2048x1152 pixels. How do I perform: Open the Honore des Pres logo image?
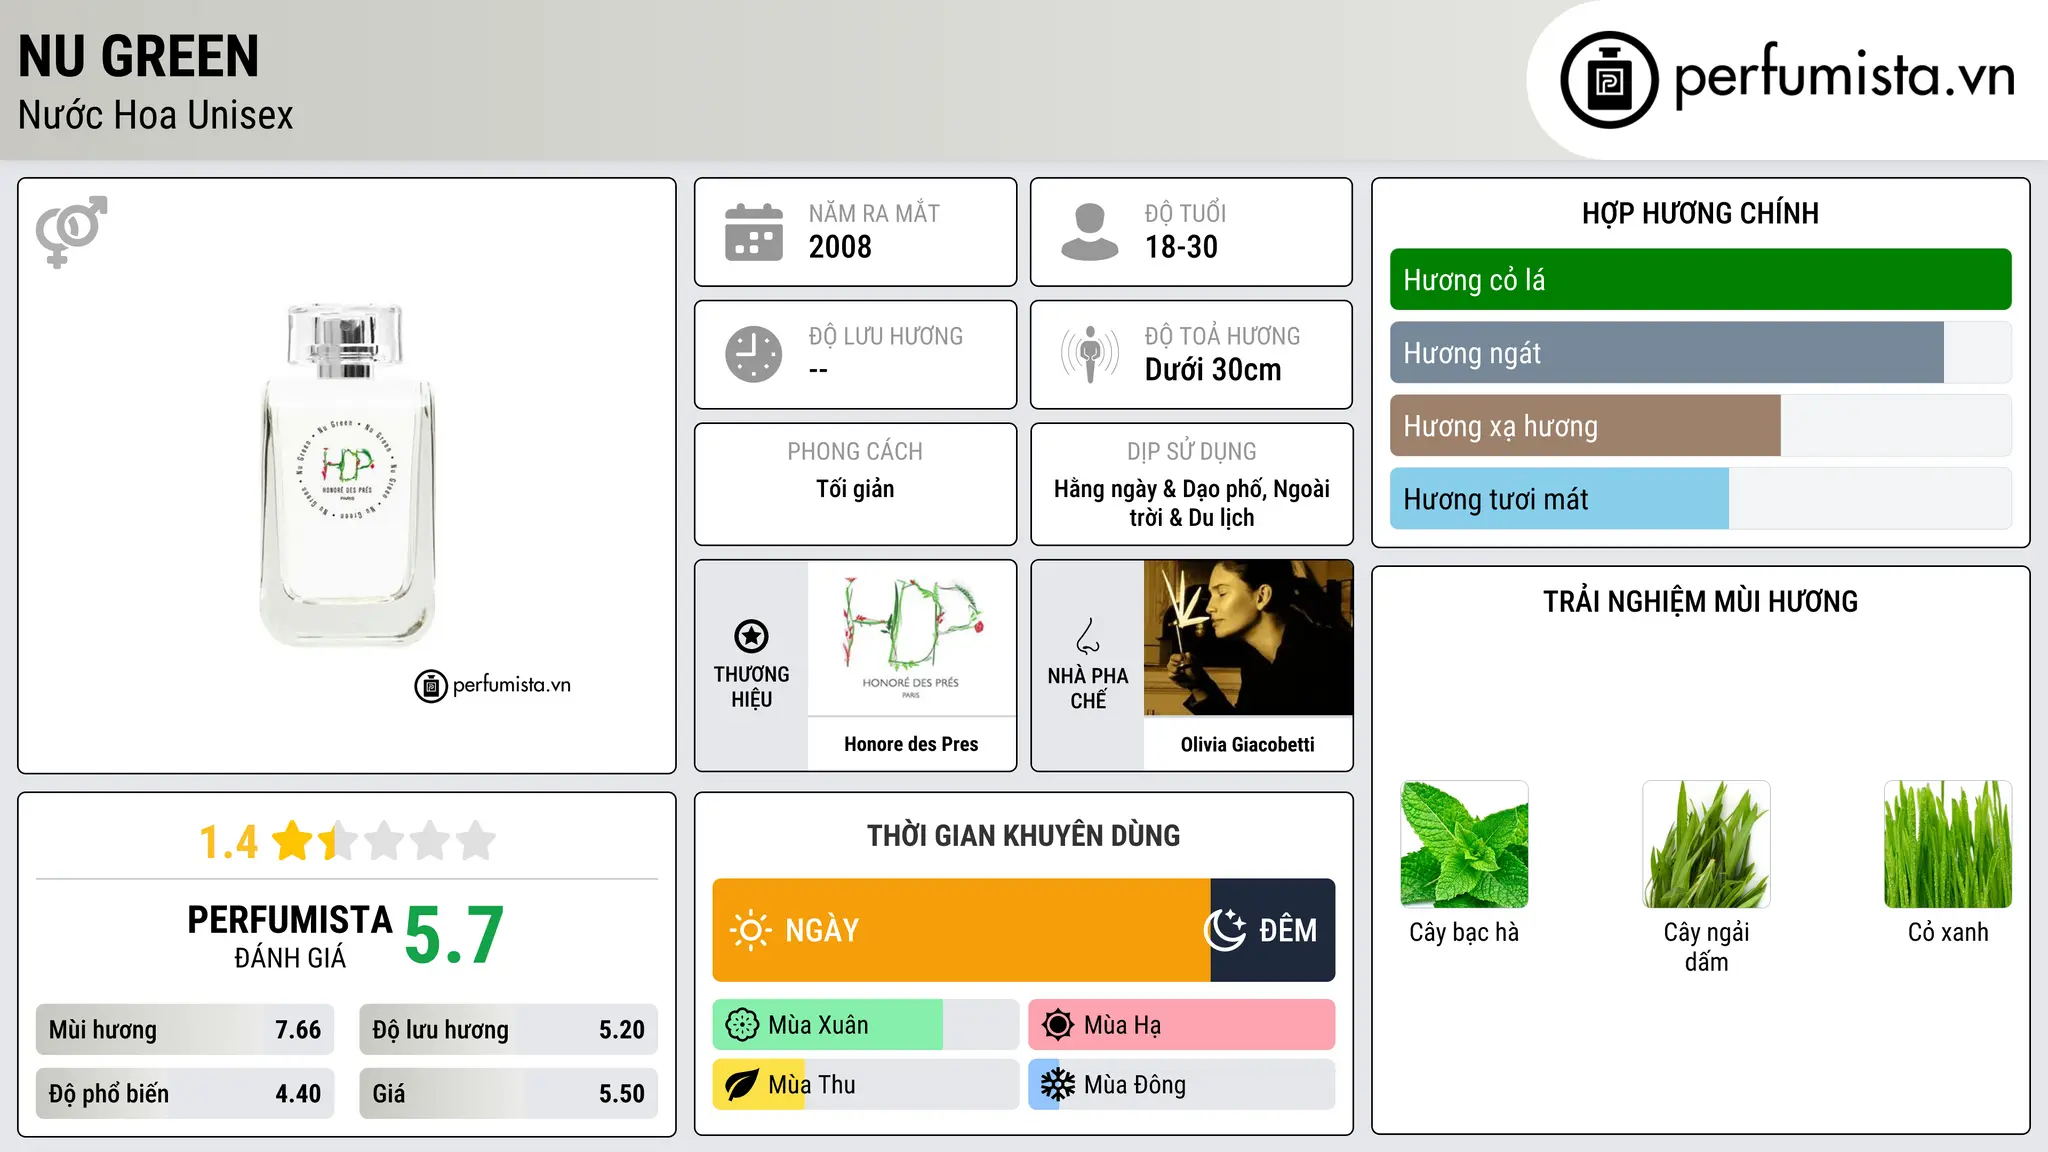pos(911,637)
